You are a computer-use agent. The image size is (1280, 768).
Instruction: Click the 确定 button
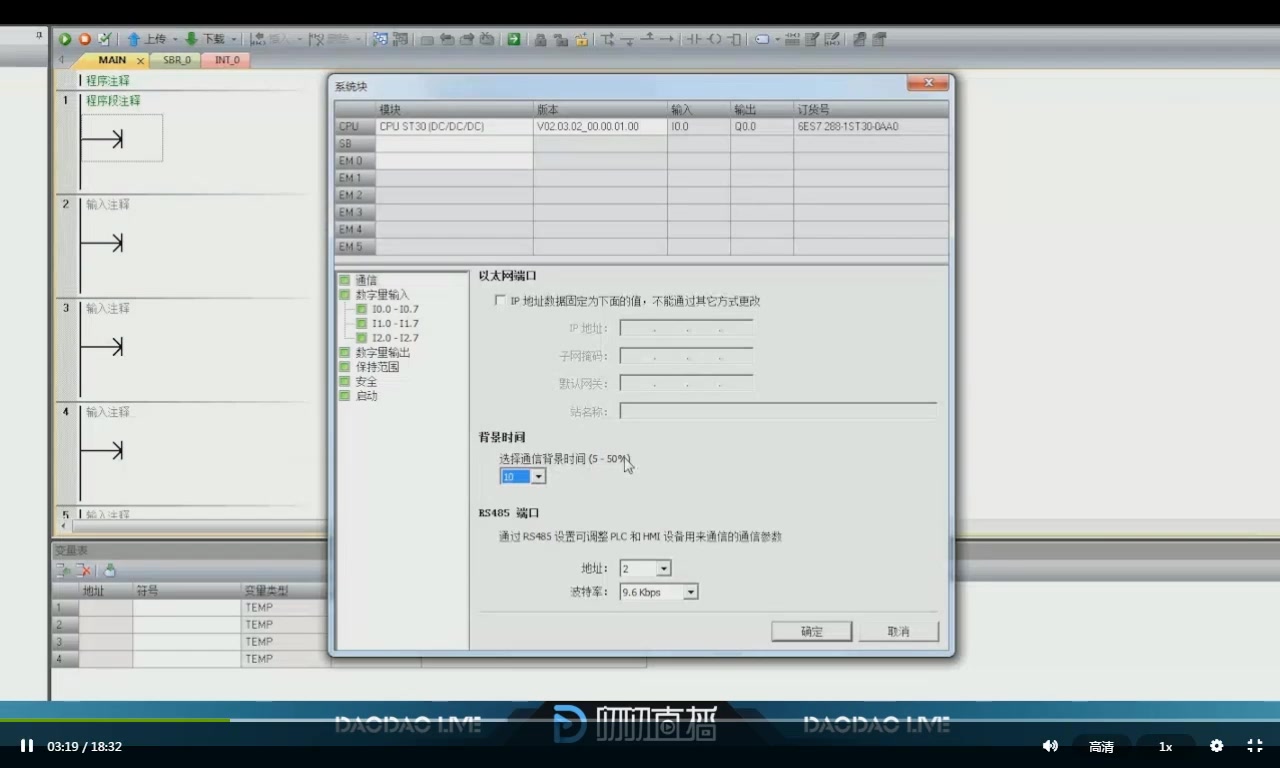[812, 631]
